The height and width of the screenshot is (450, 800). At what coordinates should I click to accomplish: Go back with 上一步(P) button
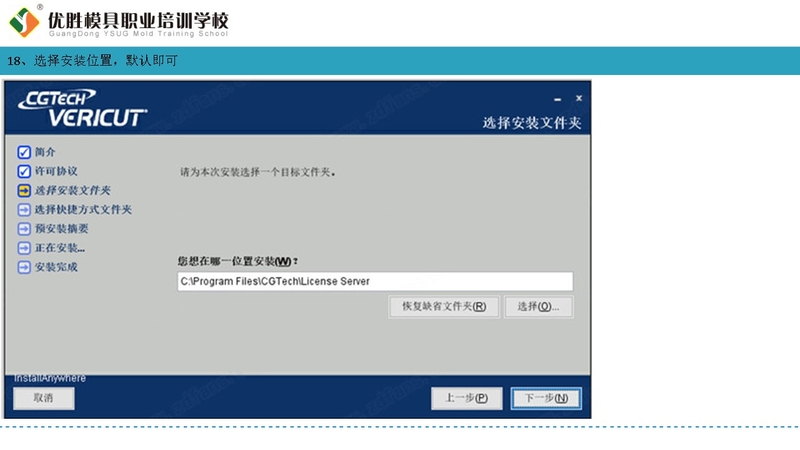click(466, 398)
